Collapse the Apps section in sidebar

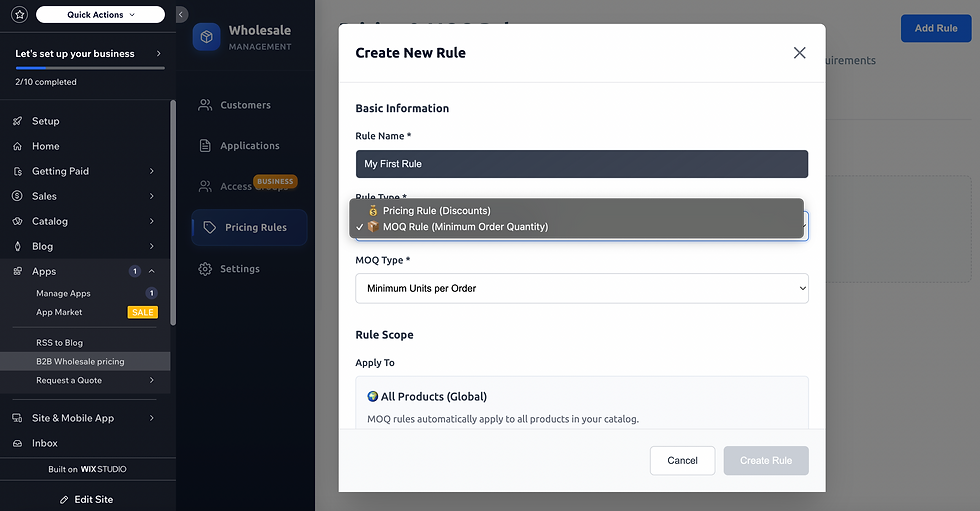tap(151, 271)
